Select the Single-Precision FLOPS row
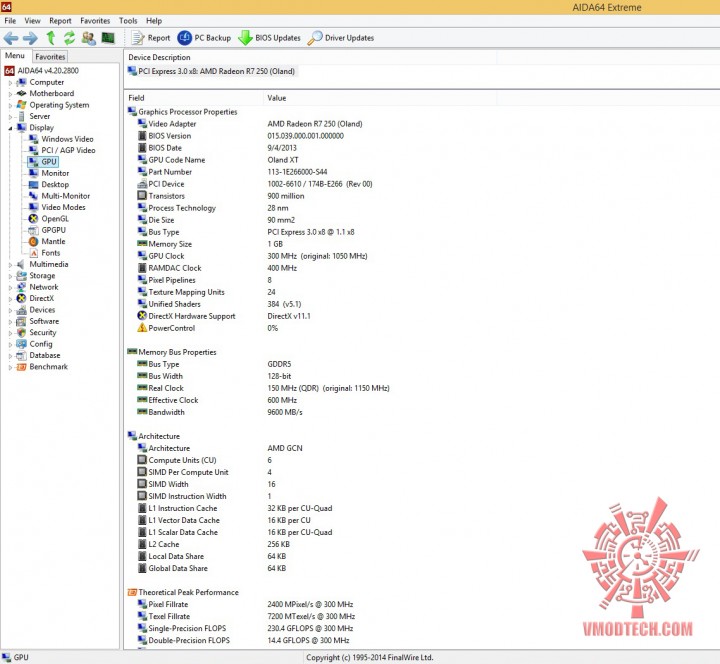720x664 pixels. tap(246, 628)
